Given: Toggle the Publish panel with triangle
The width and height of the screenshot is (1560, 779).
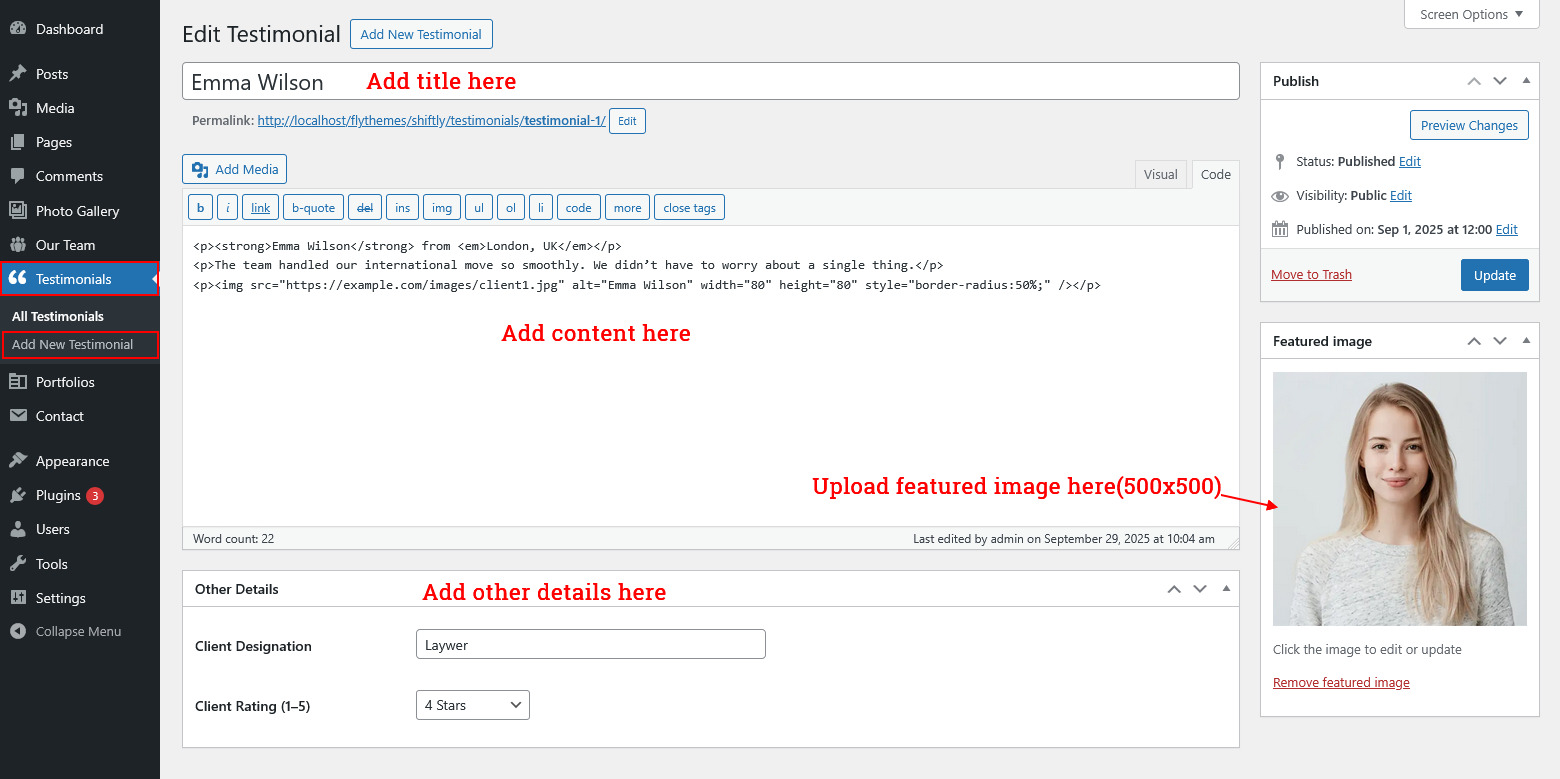Looking at the screenshot, I should (1526, 81).
